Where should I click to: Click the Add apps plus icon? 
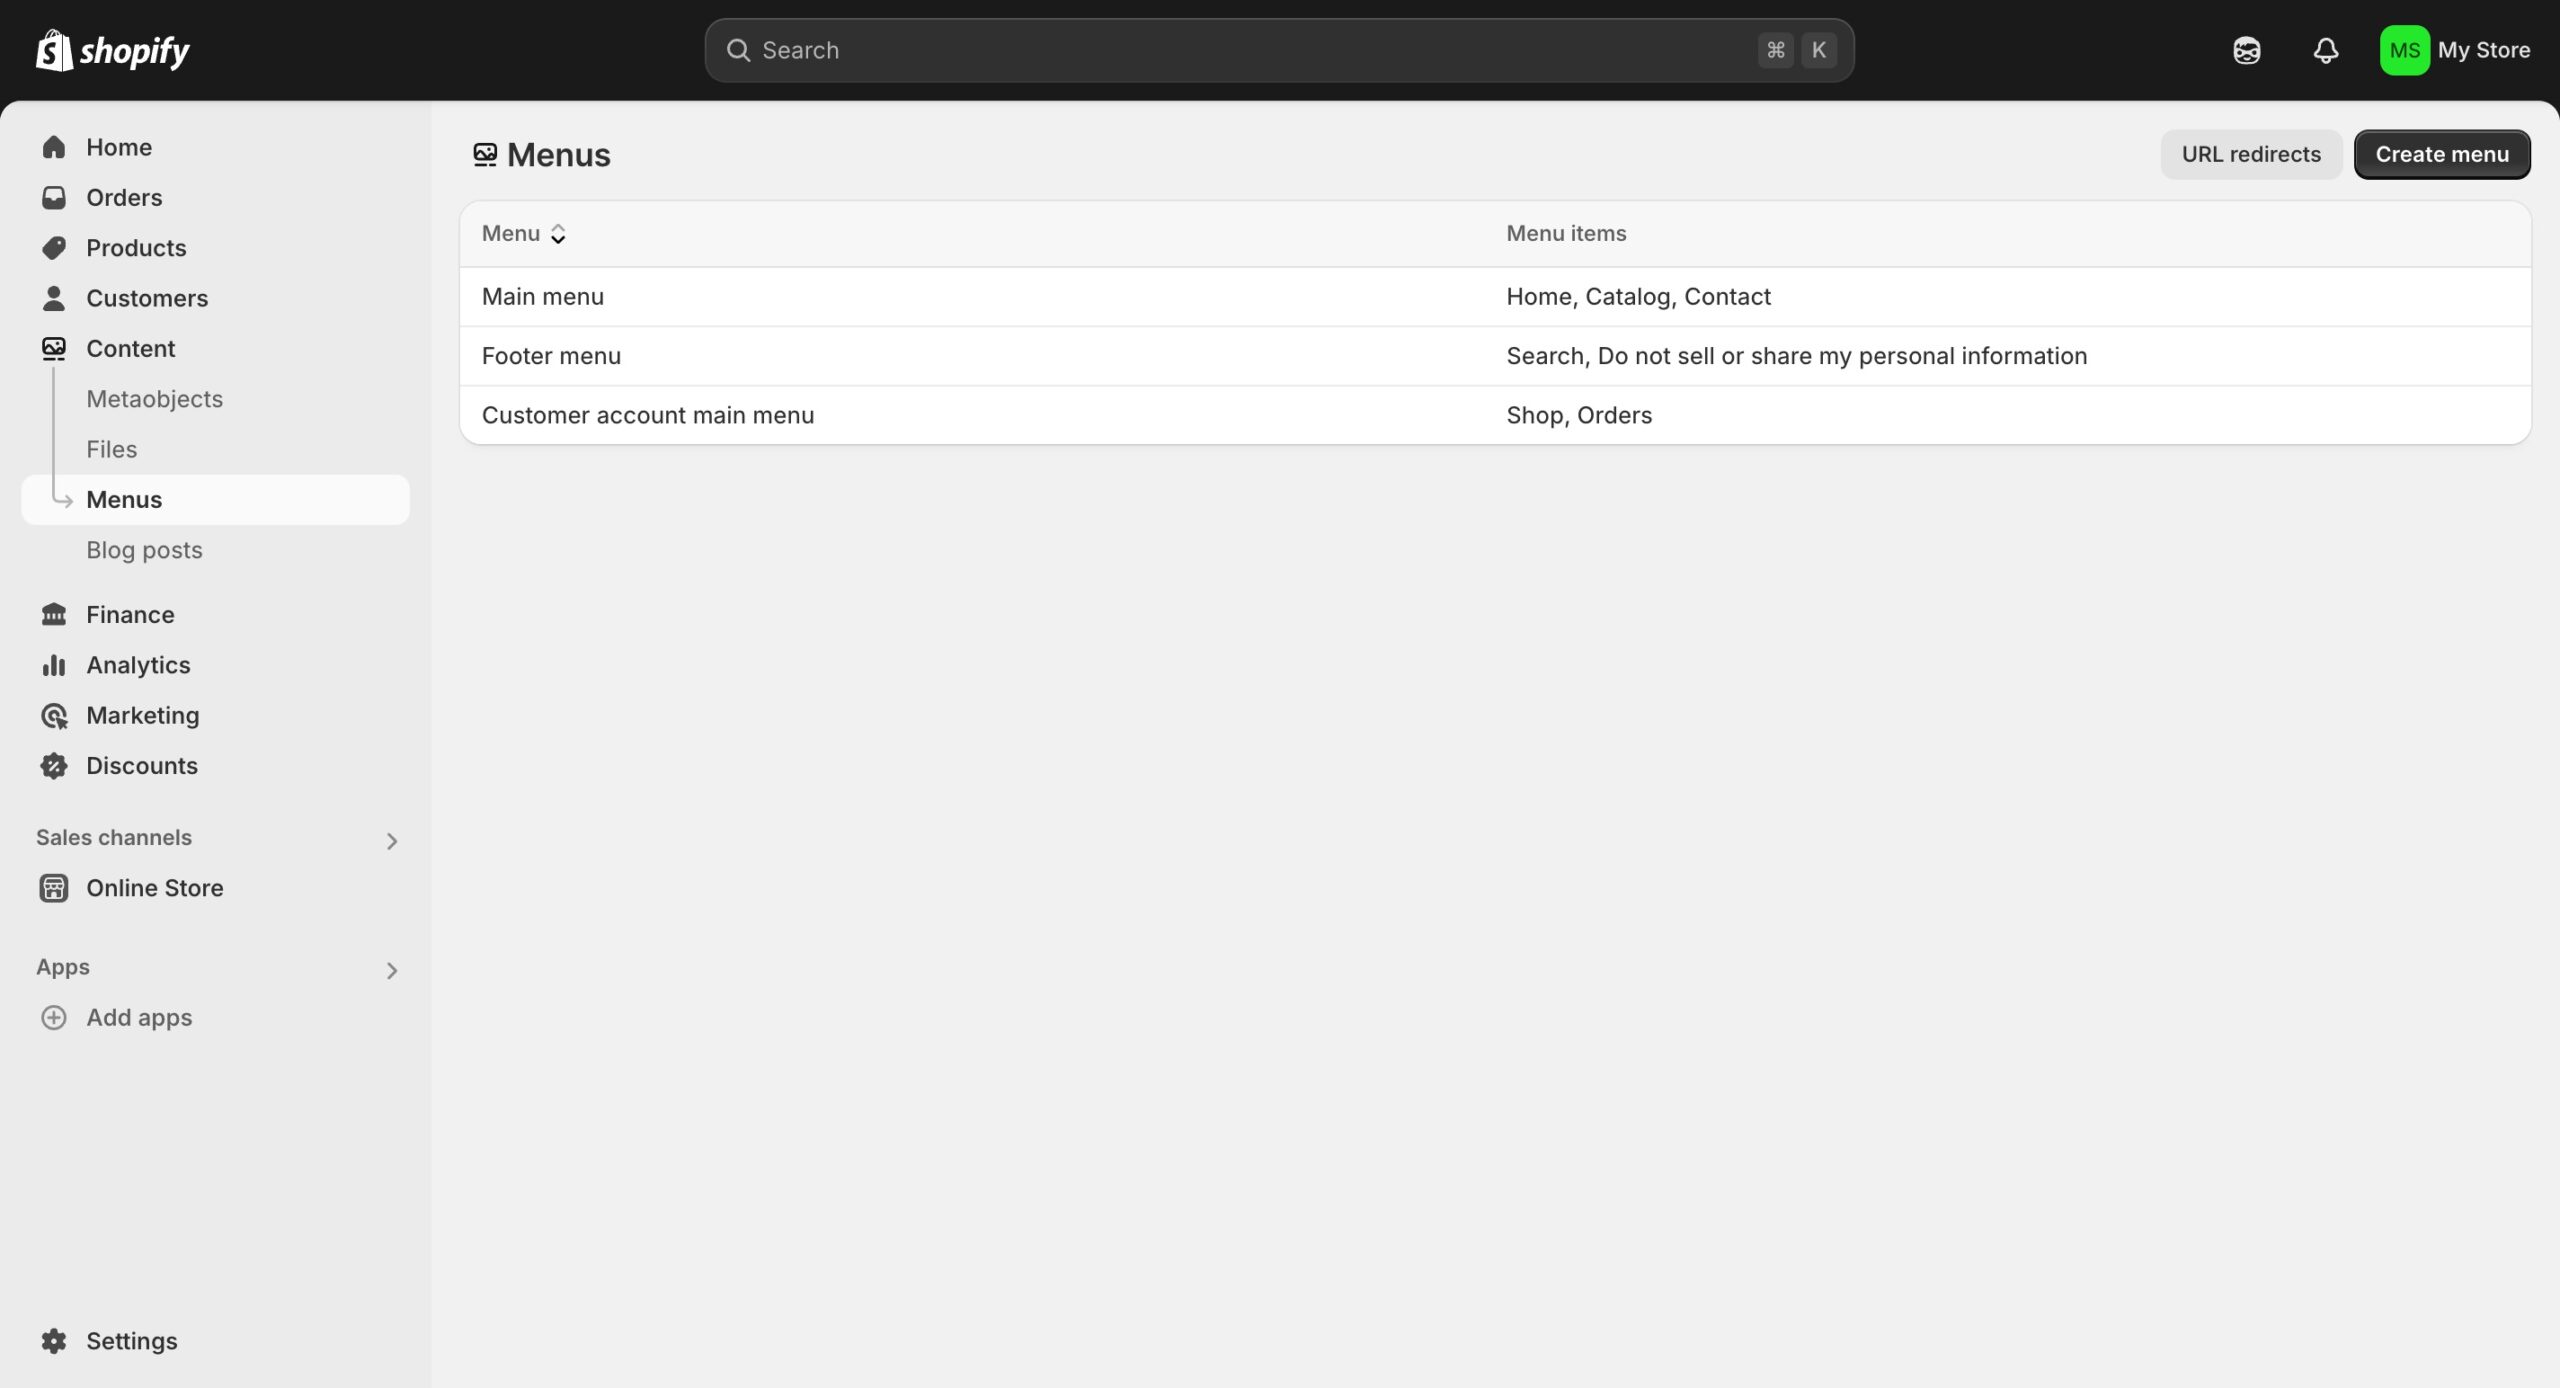(x=54, y=1017)
